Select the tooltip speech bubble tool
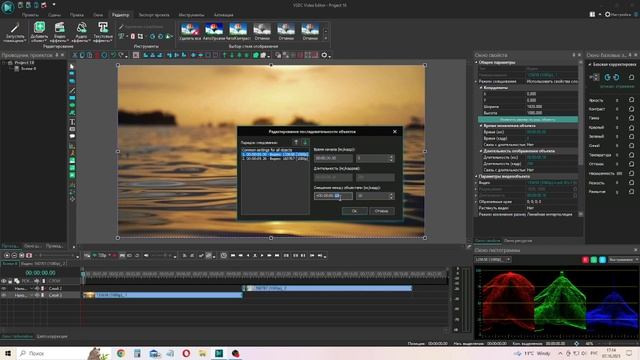The width and height of the screenshot is (640, 360). 72,136
